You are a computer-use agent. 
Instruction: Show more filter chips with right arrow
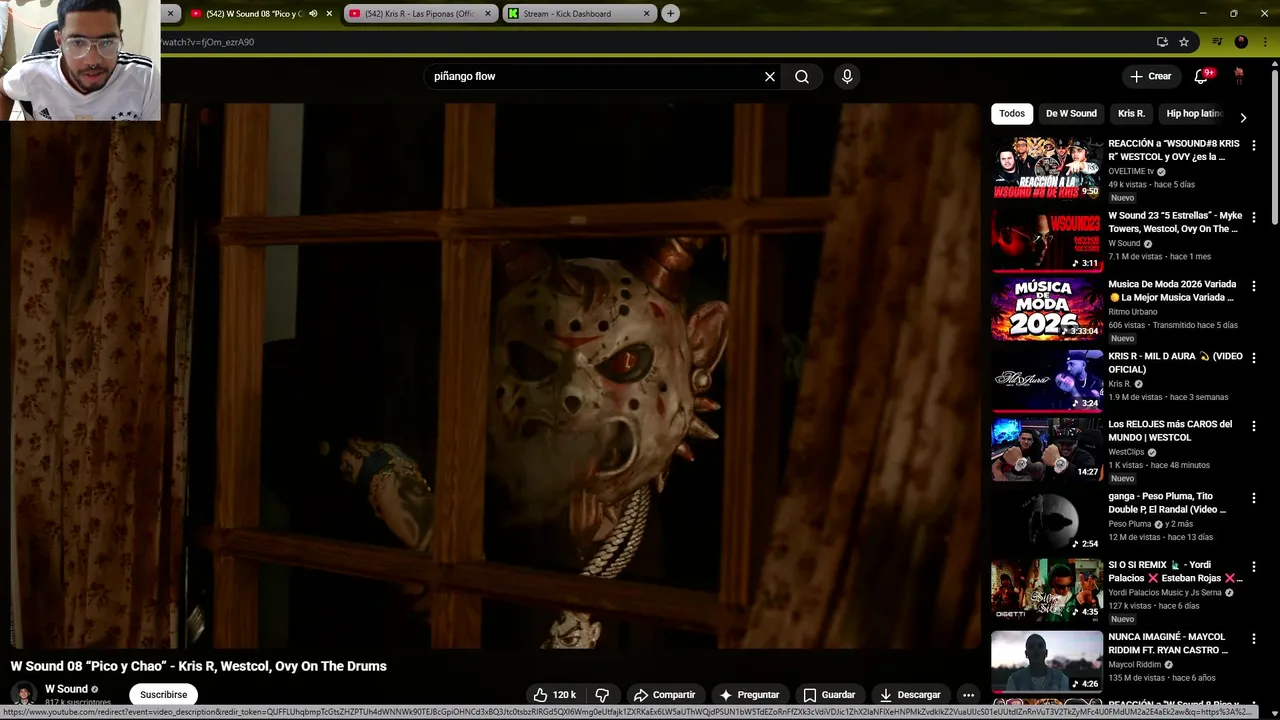[x=1243, y=117]
